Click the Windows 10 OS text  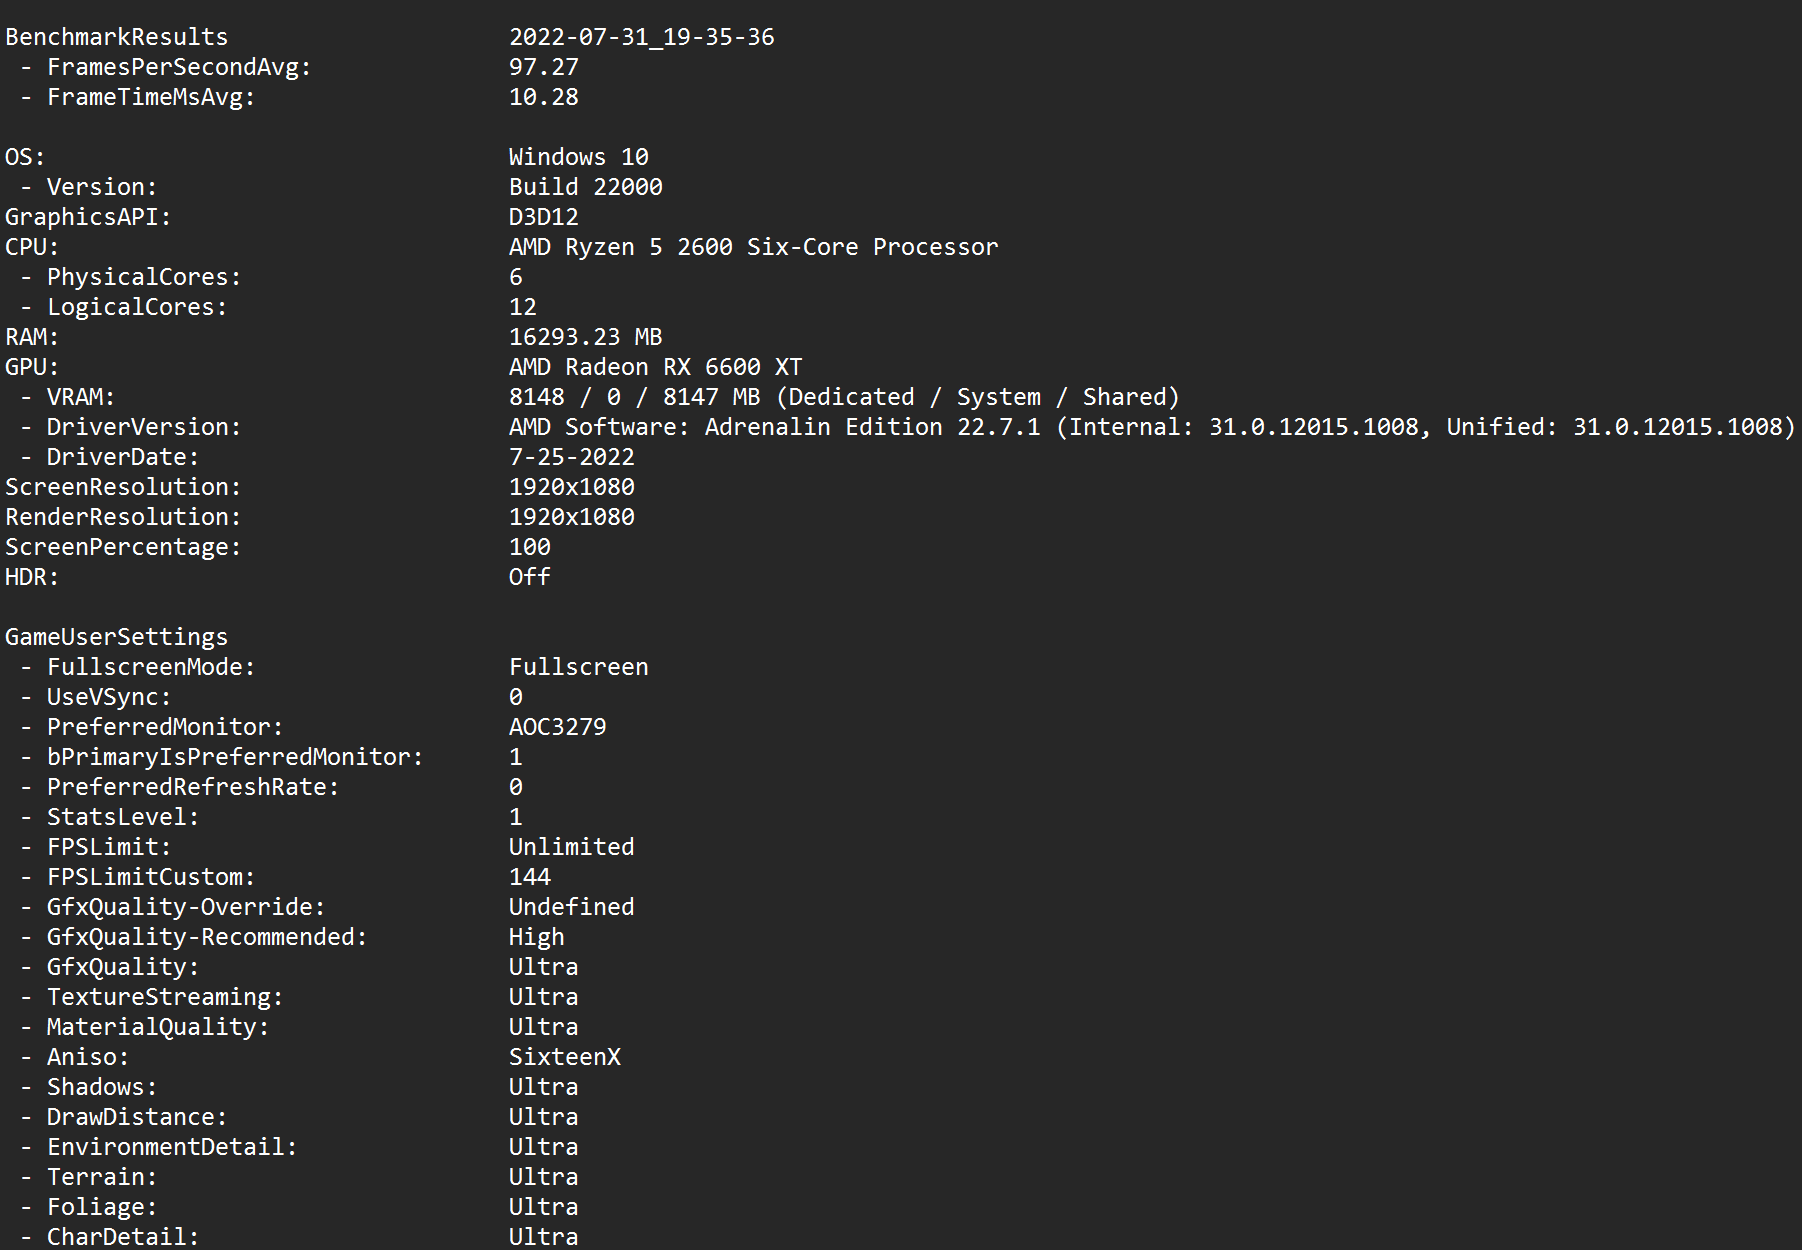pyautogui.click(x=578, y=157)
